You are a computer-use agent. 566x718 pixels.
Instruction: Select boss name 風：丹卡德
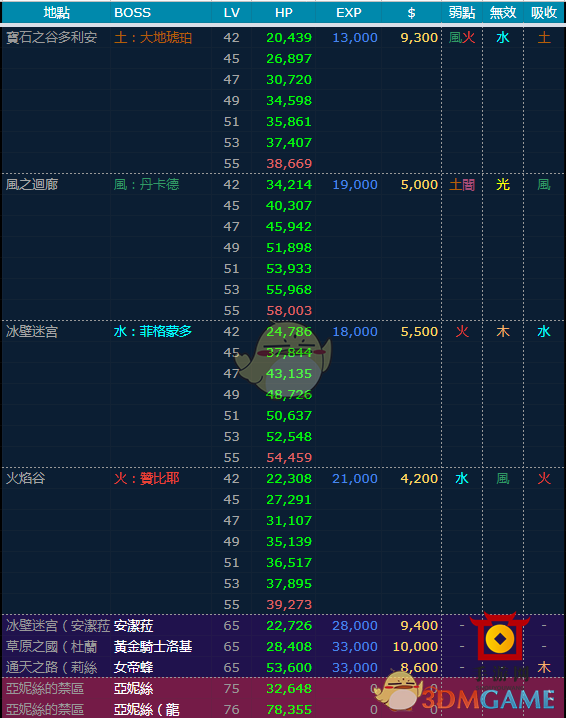147,185
